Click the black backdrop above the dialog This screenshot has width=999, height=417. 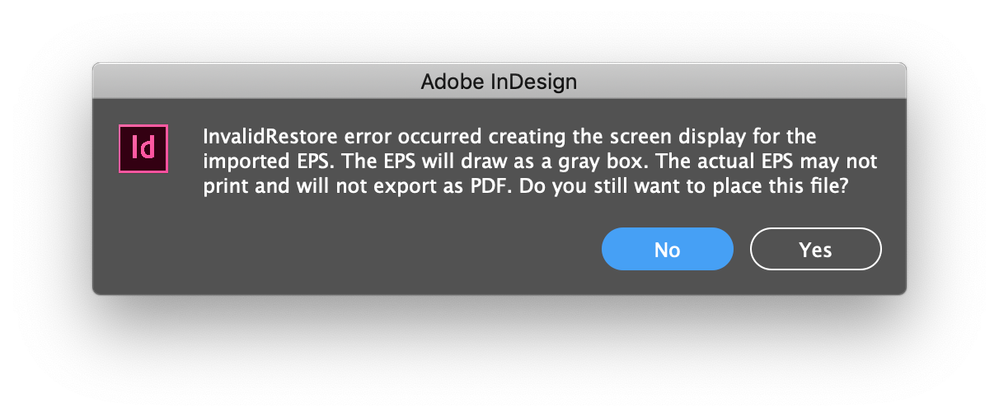(499, 28)
